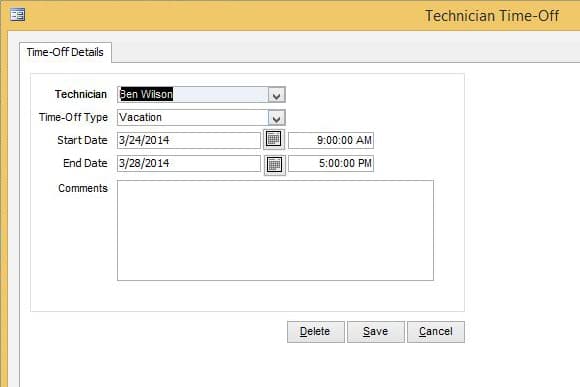Click the Start Date label
The width and height of the screenshot is (580, 387).
(82, 140)
